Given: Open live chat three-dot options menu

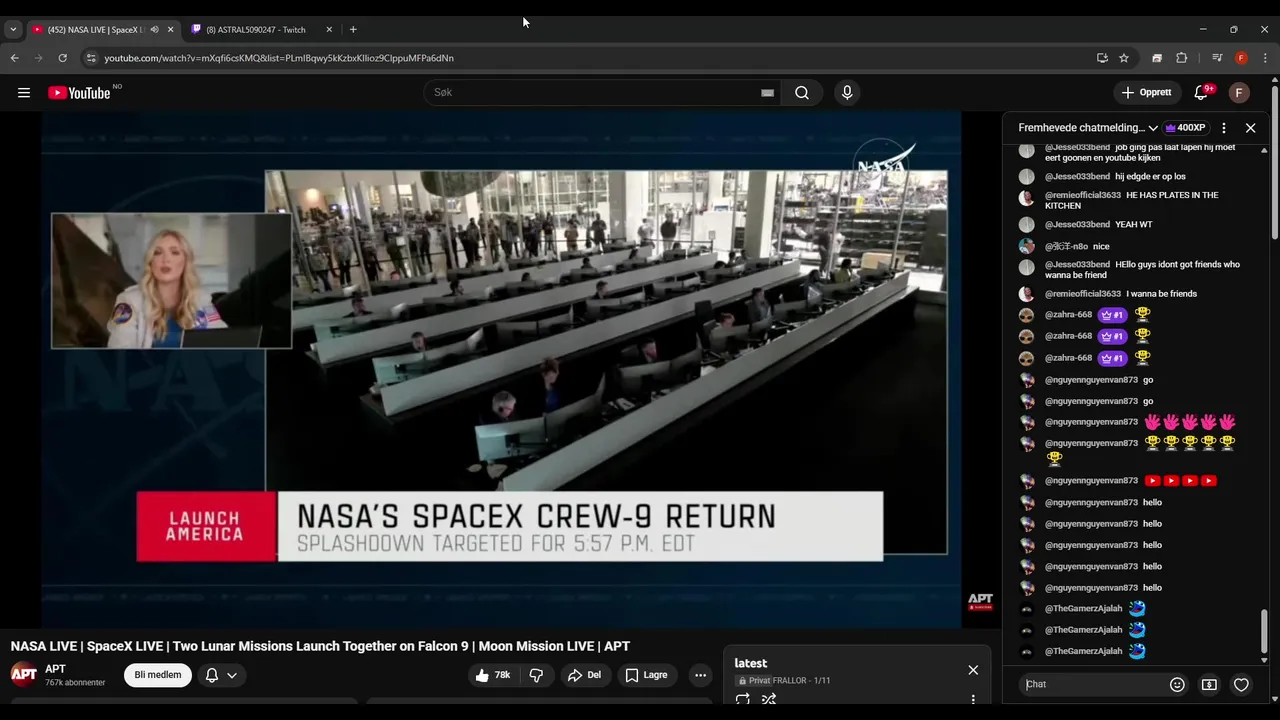Looking at the screenshot, I should (1223, 128).
